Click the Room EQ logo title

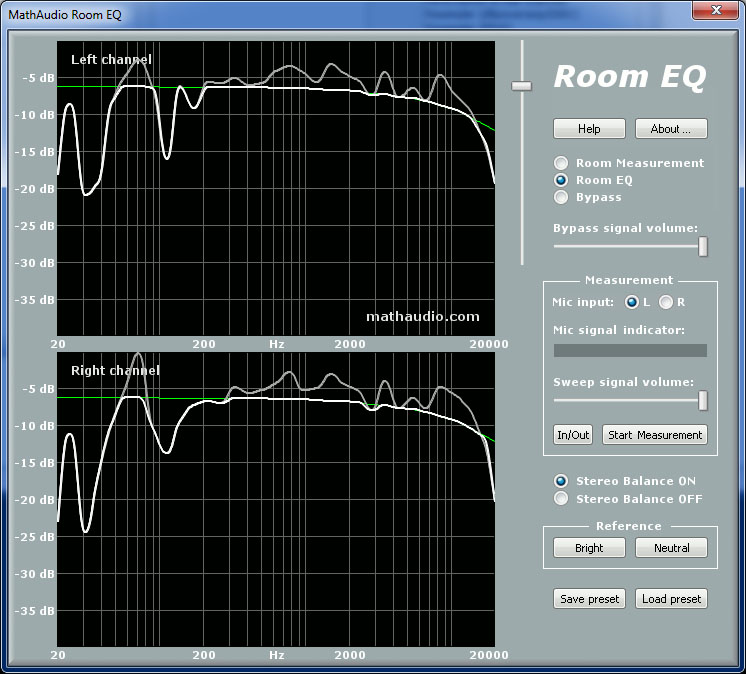630,77
